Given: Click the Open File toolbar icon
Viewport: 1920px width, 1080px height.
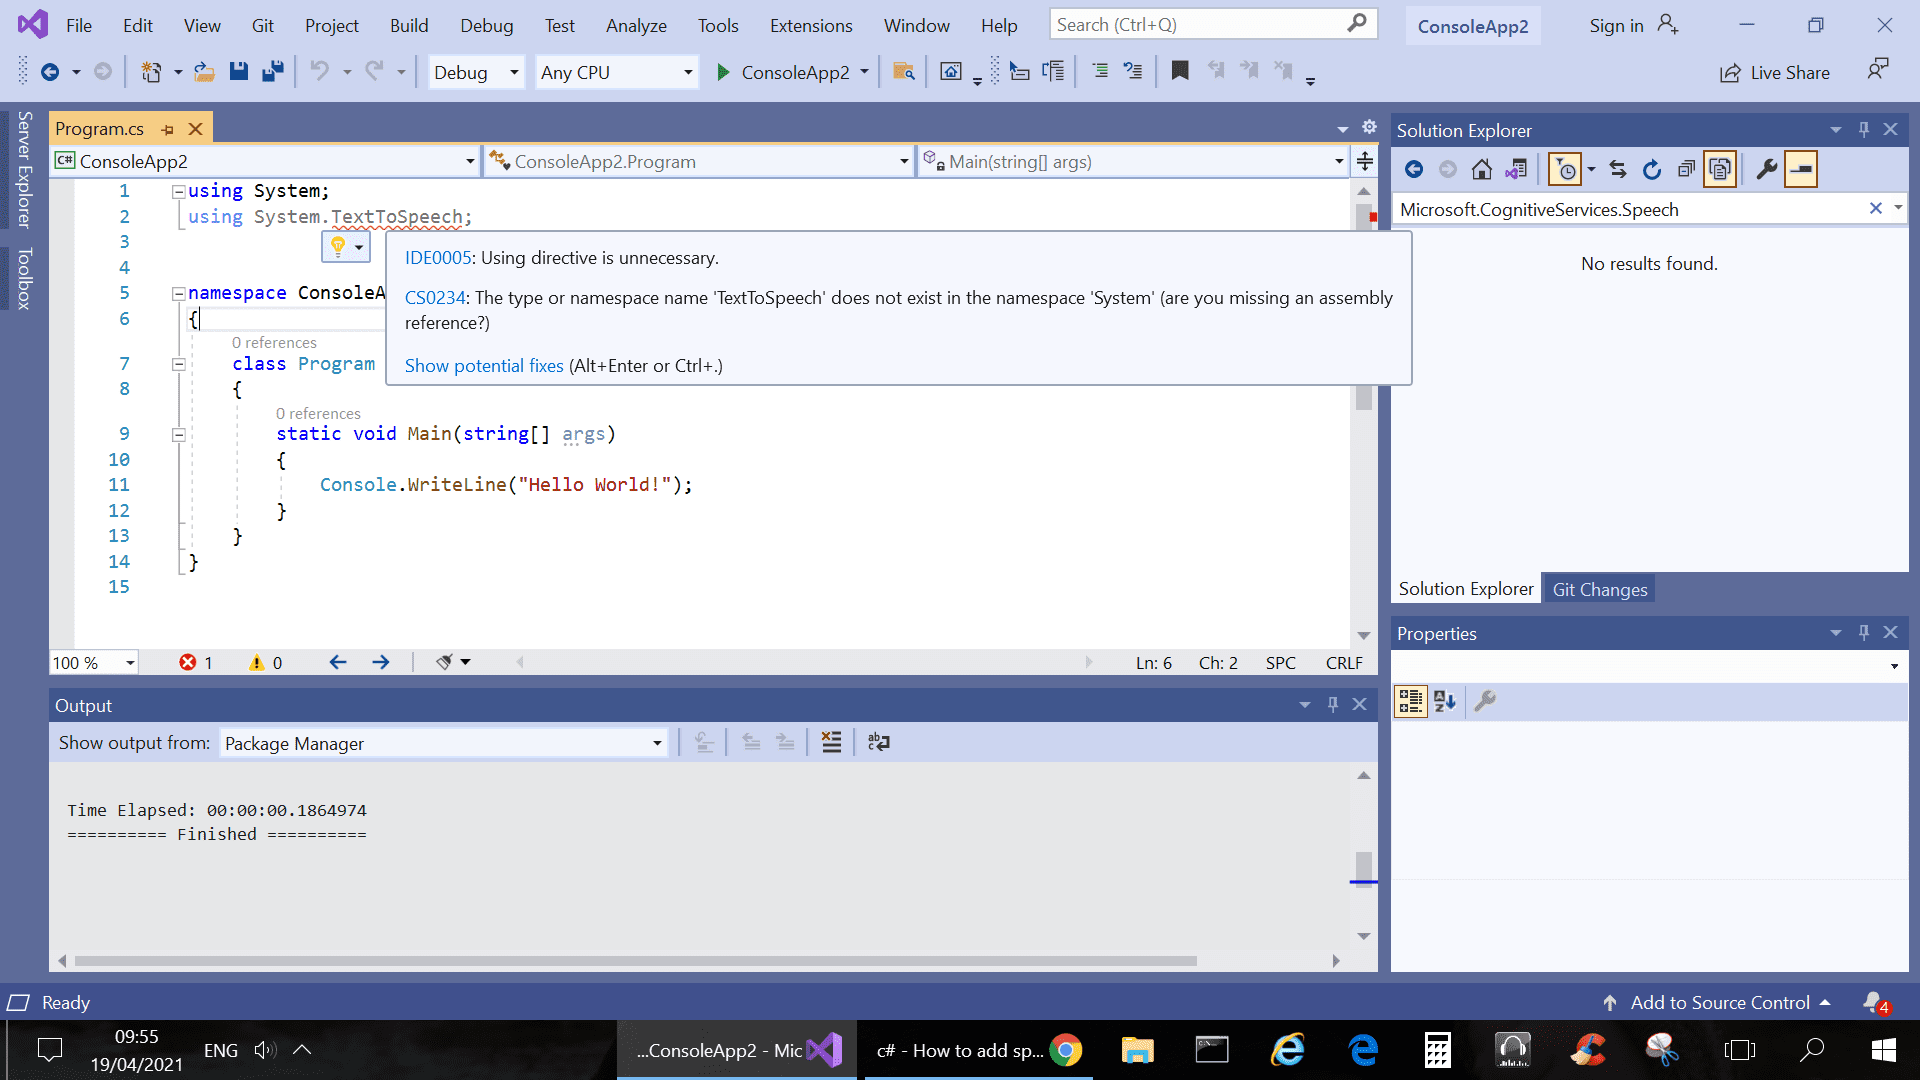Looking at the screenshot, I should click(x=204, y=72).
